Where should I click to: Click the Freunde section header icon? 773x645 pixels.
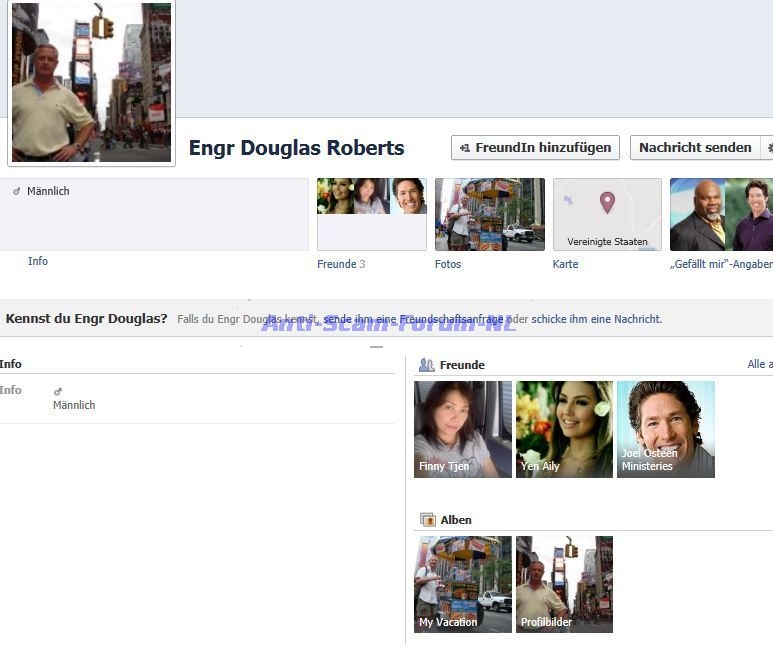point(427,365)
